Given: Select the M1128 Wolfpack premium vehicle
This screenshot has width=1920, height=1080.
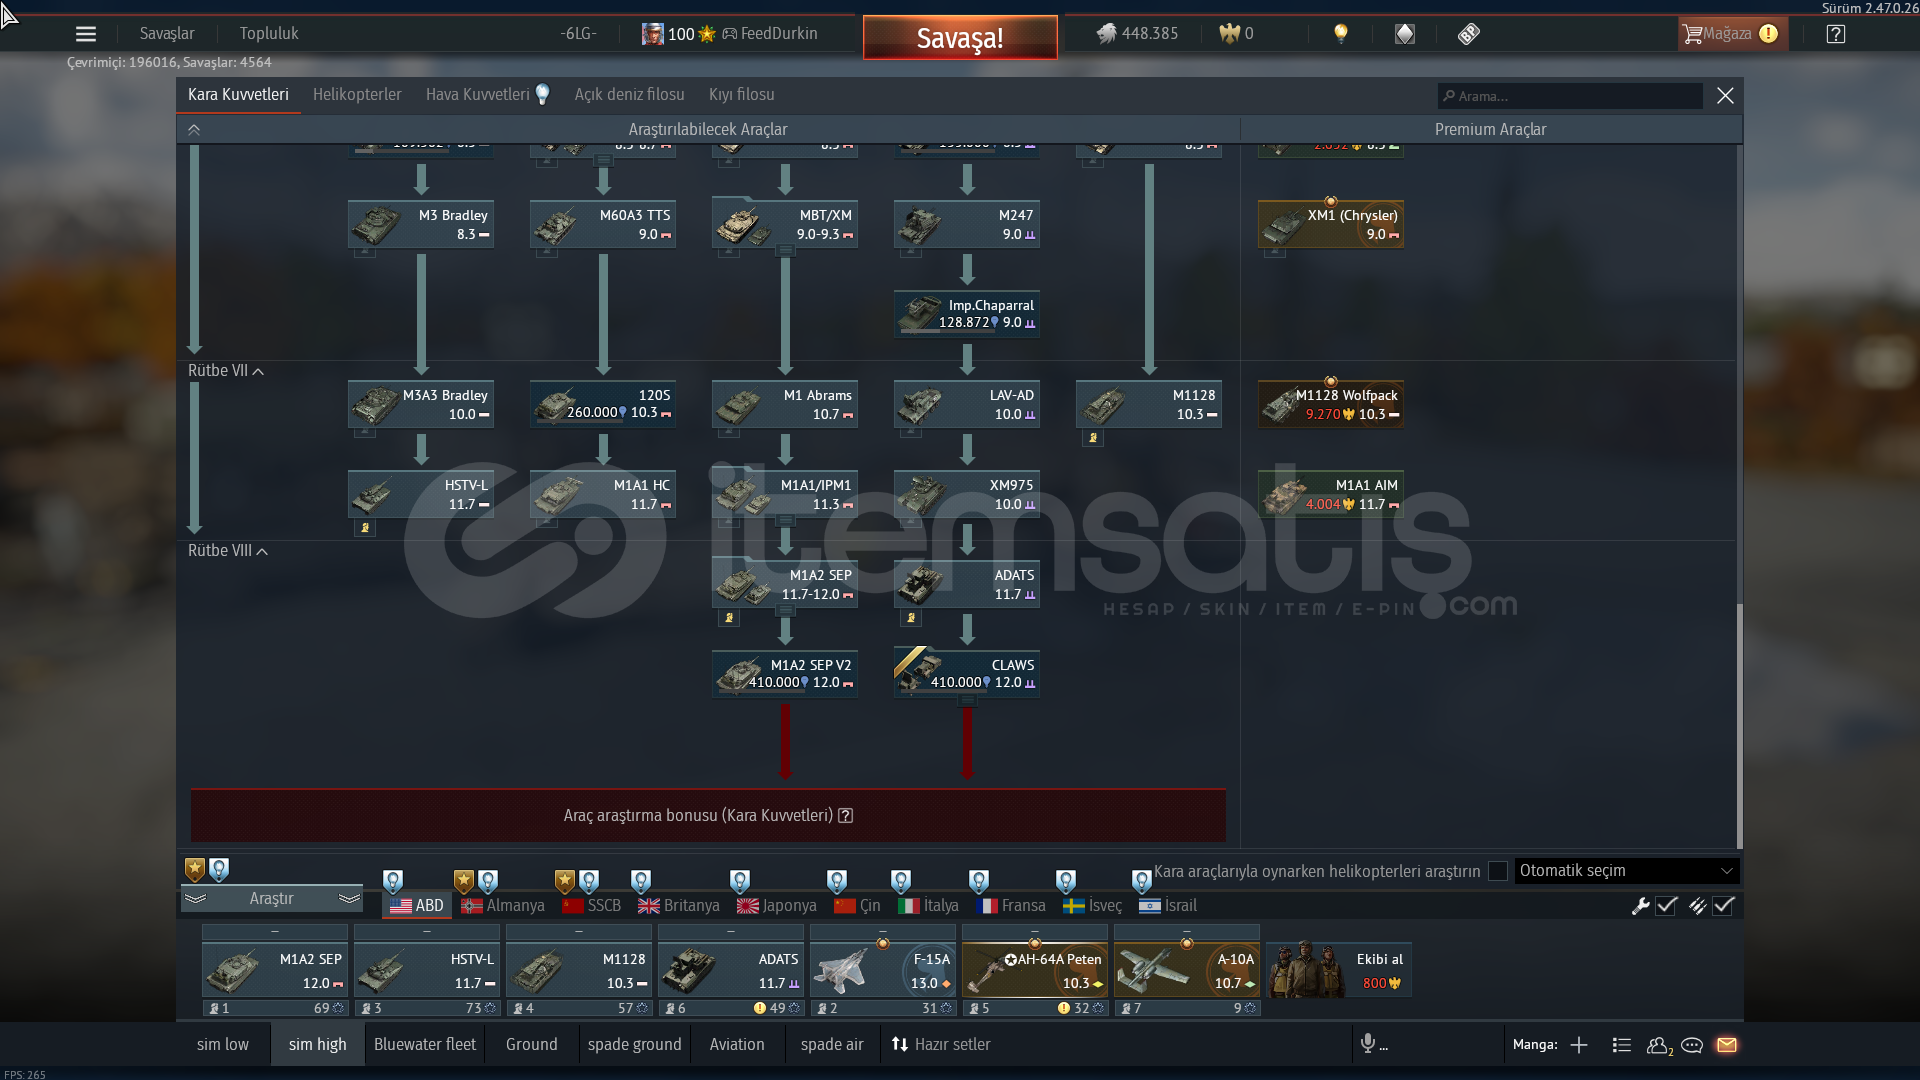Looking at the screenshot, I should (x=1331, y=404).
